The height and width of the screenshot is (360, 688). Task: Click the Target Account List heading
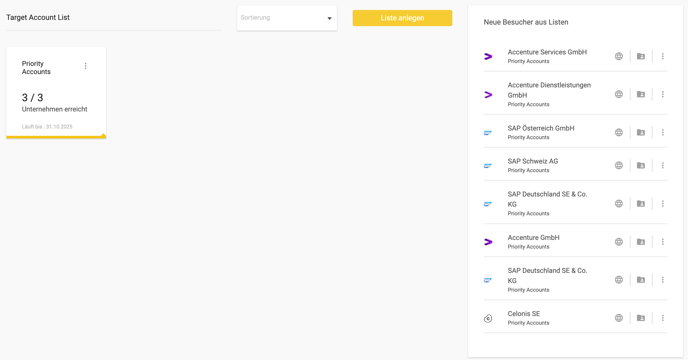pos(38,18)
